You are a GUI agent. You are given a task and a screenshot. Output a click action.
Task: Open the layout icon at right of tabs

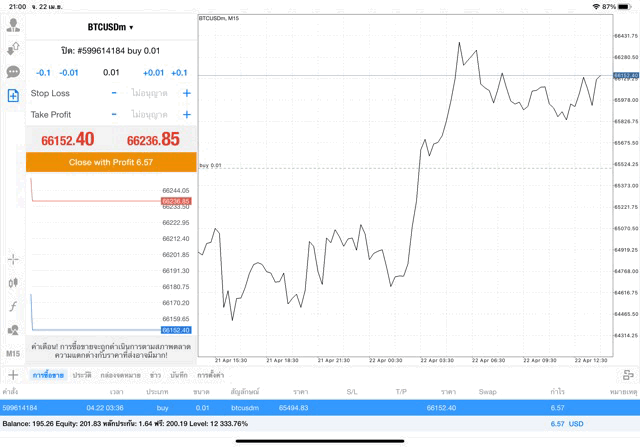pyautogui.click(x=627, y=374)
